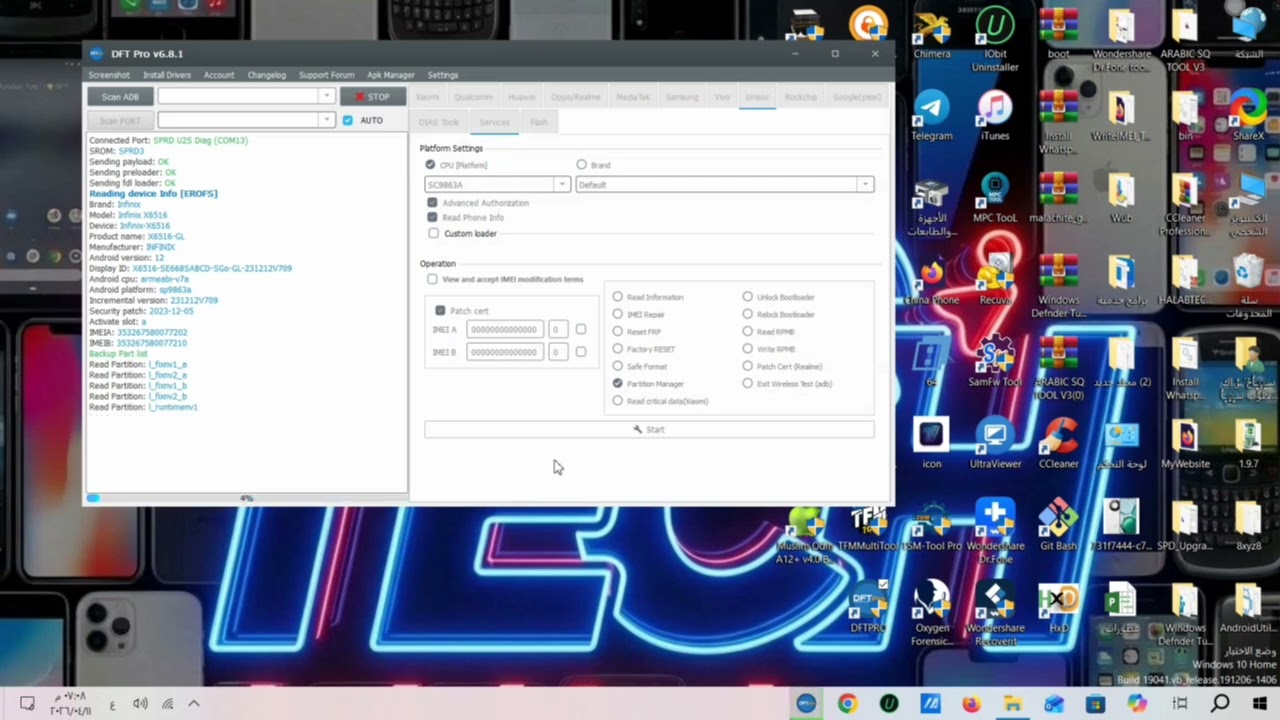
Task: Open the Apk Manager menu
Action: 391,75
